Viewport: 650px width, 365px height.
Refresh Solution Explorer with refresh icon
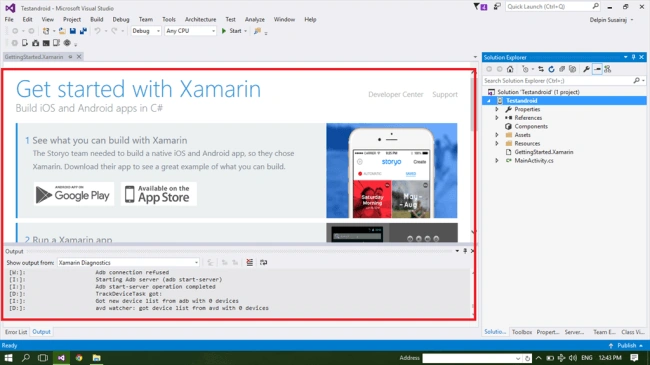coord(551,69)
